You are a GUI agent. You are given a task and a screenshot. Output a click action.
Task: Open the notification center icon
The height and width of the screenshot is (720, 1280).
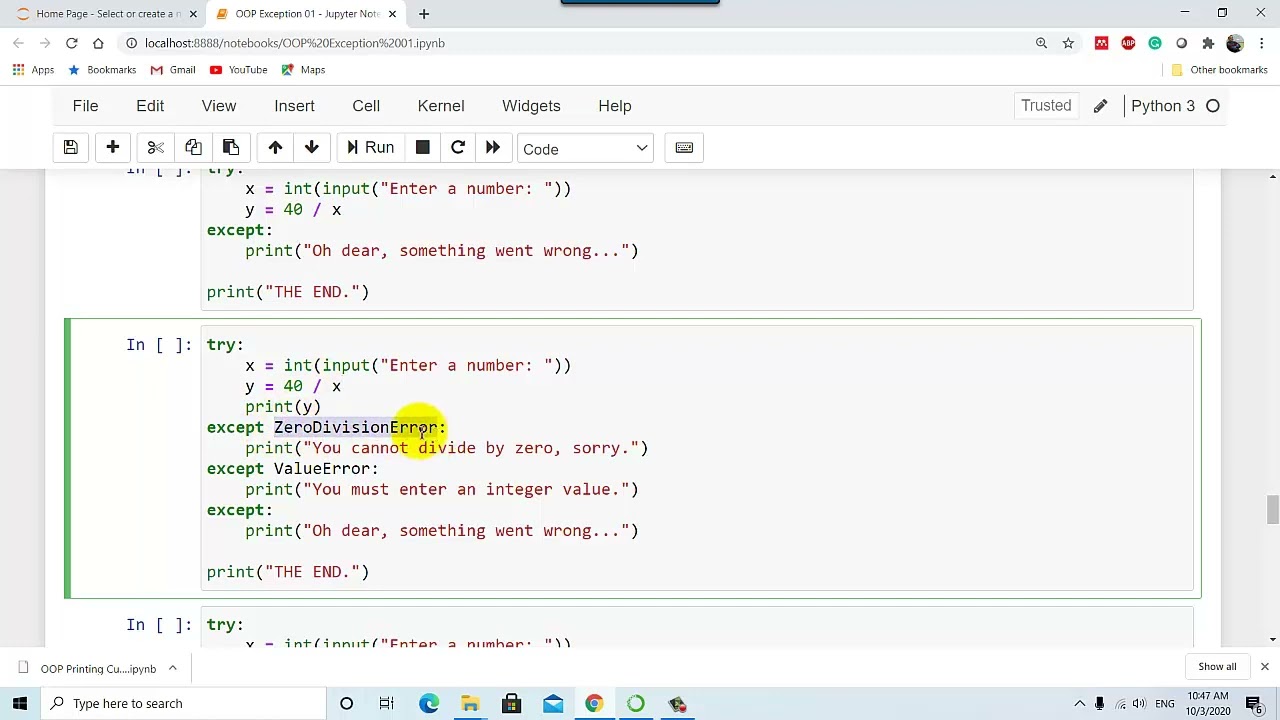pyautogui.click(x=1254, y=704)
